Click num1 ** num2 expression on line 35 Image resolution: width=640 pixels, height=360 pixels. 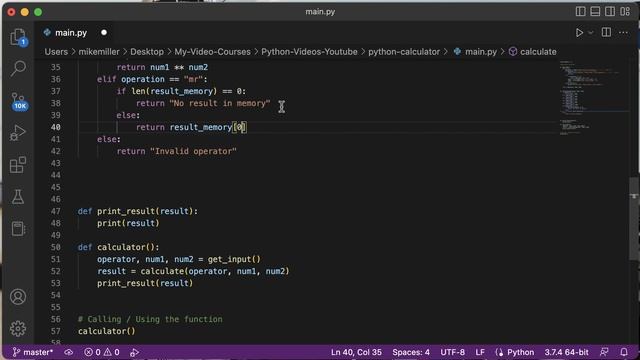179,67
